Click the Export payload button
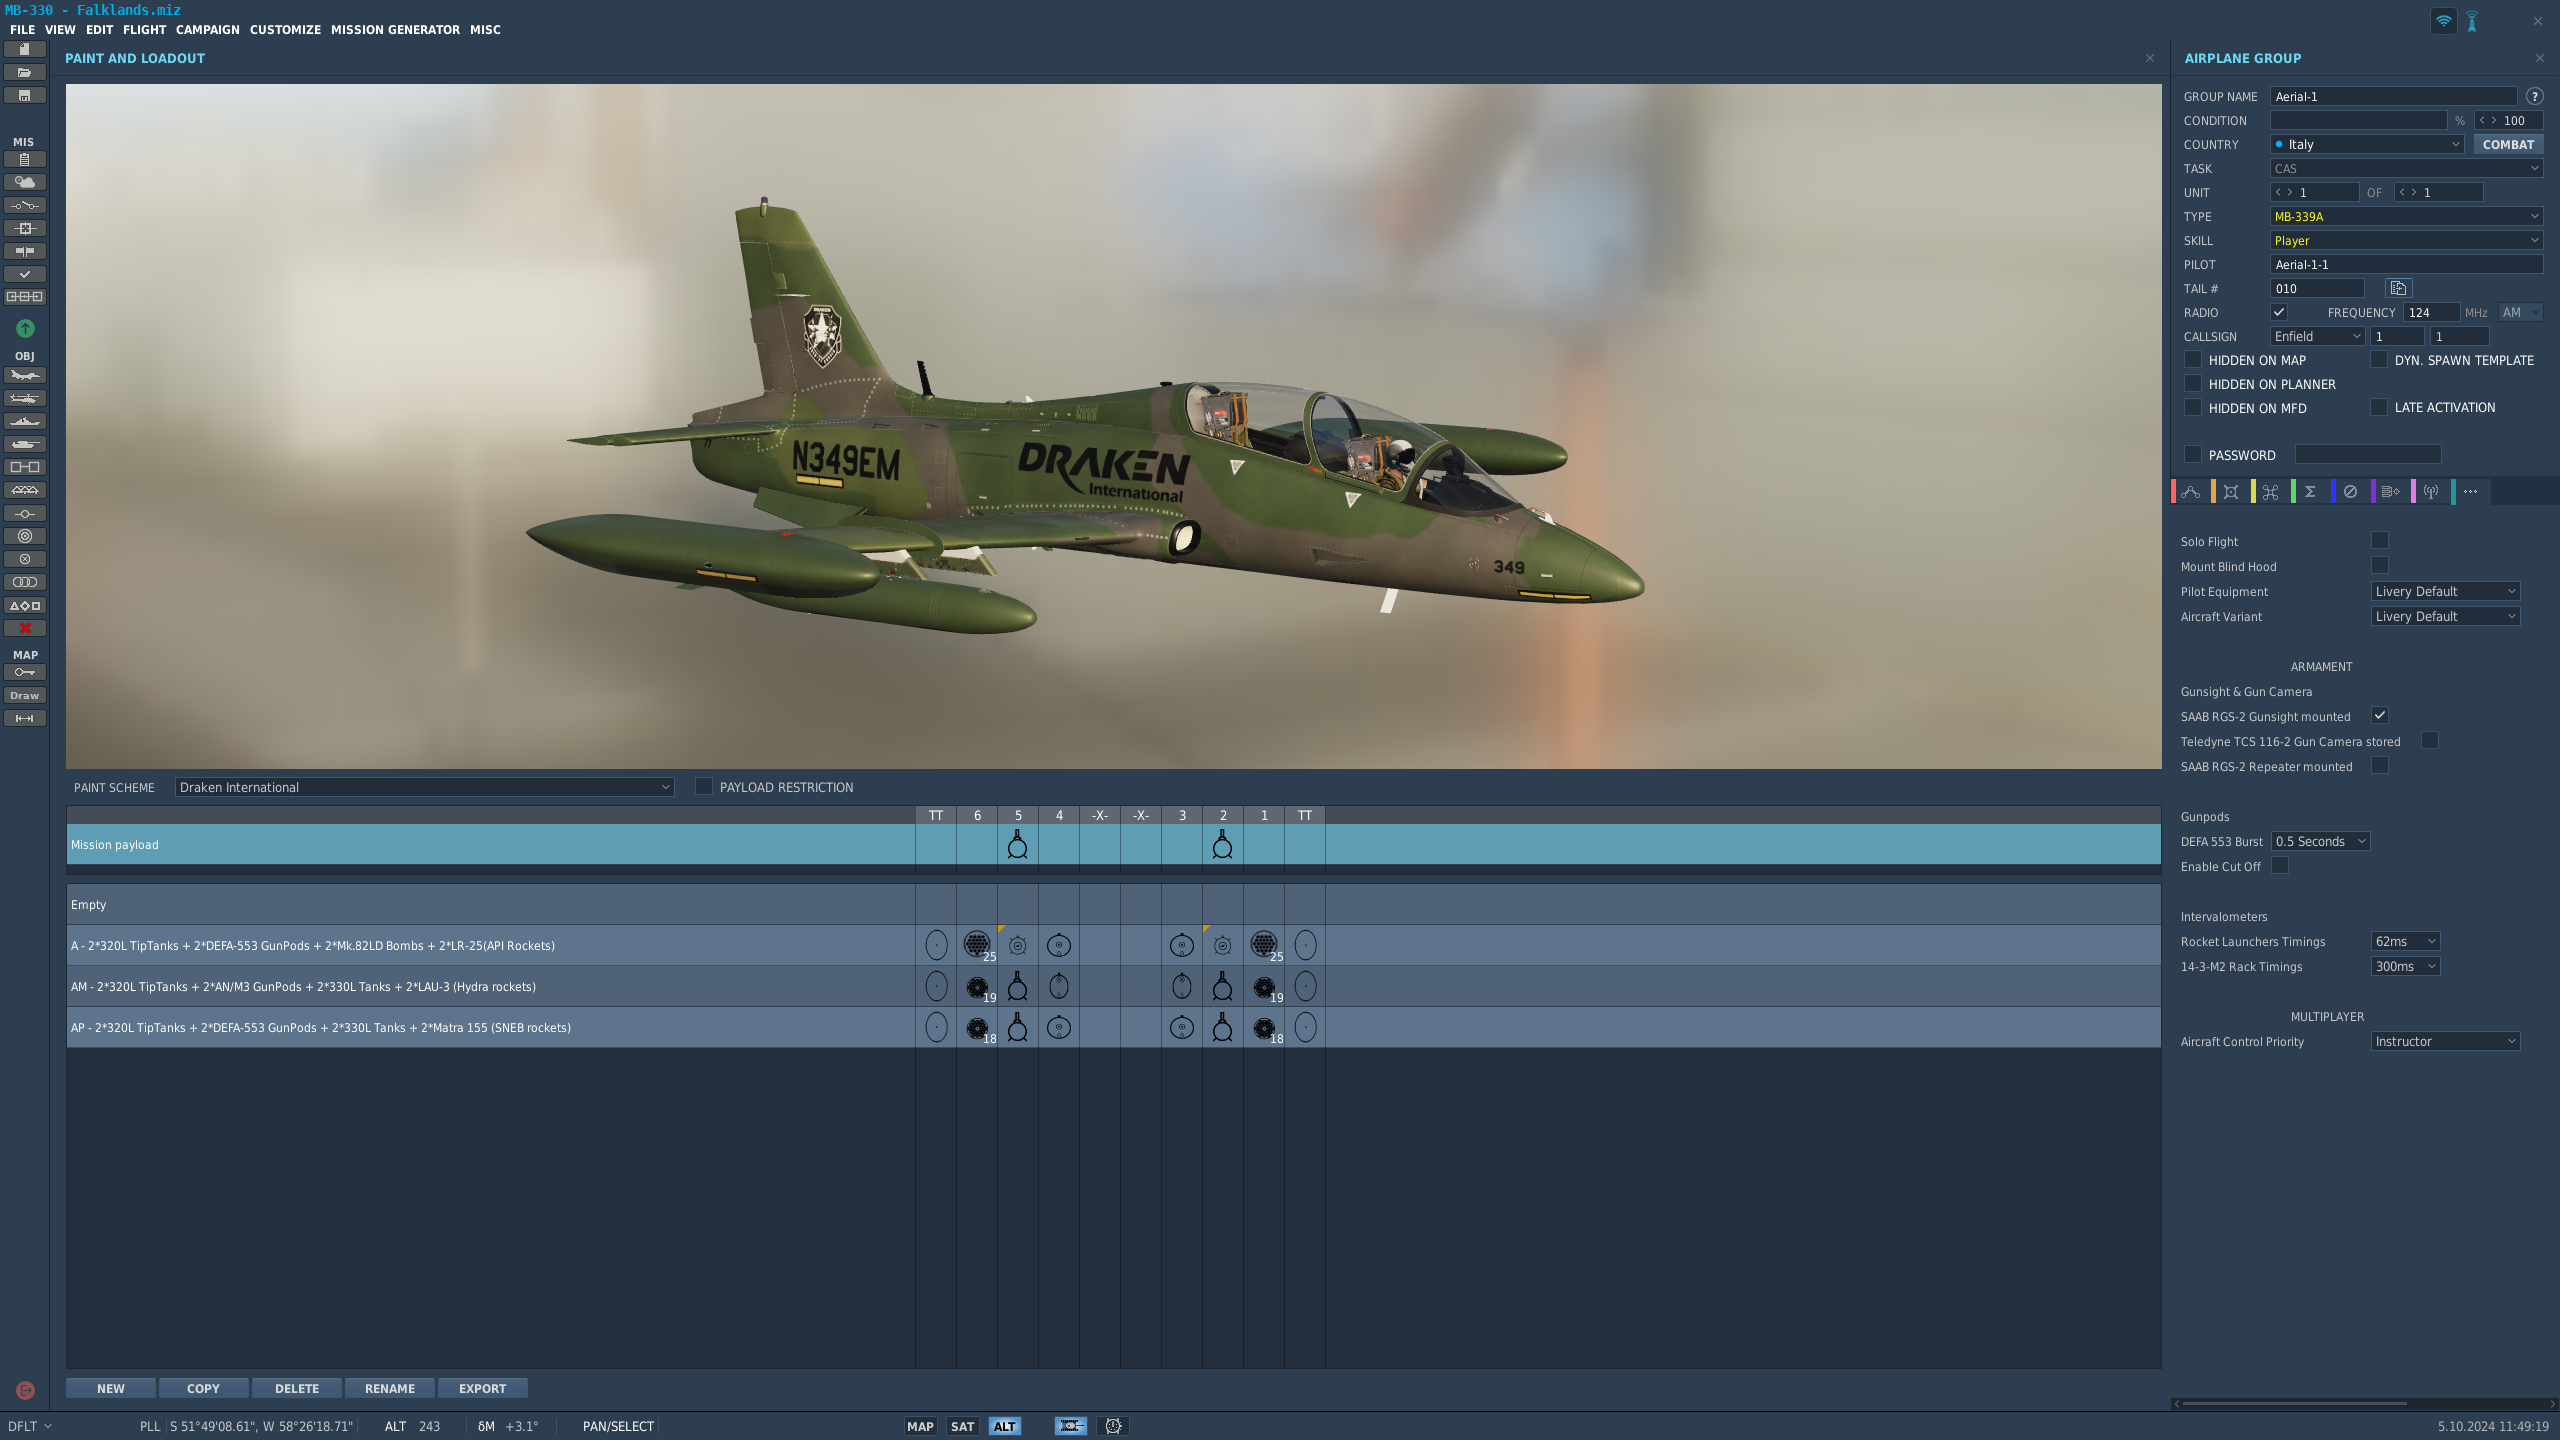 pyautogui.click(x=483, y=1388)
